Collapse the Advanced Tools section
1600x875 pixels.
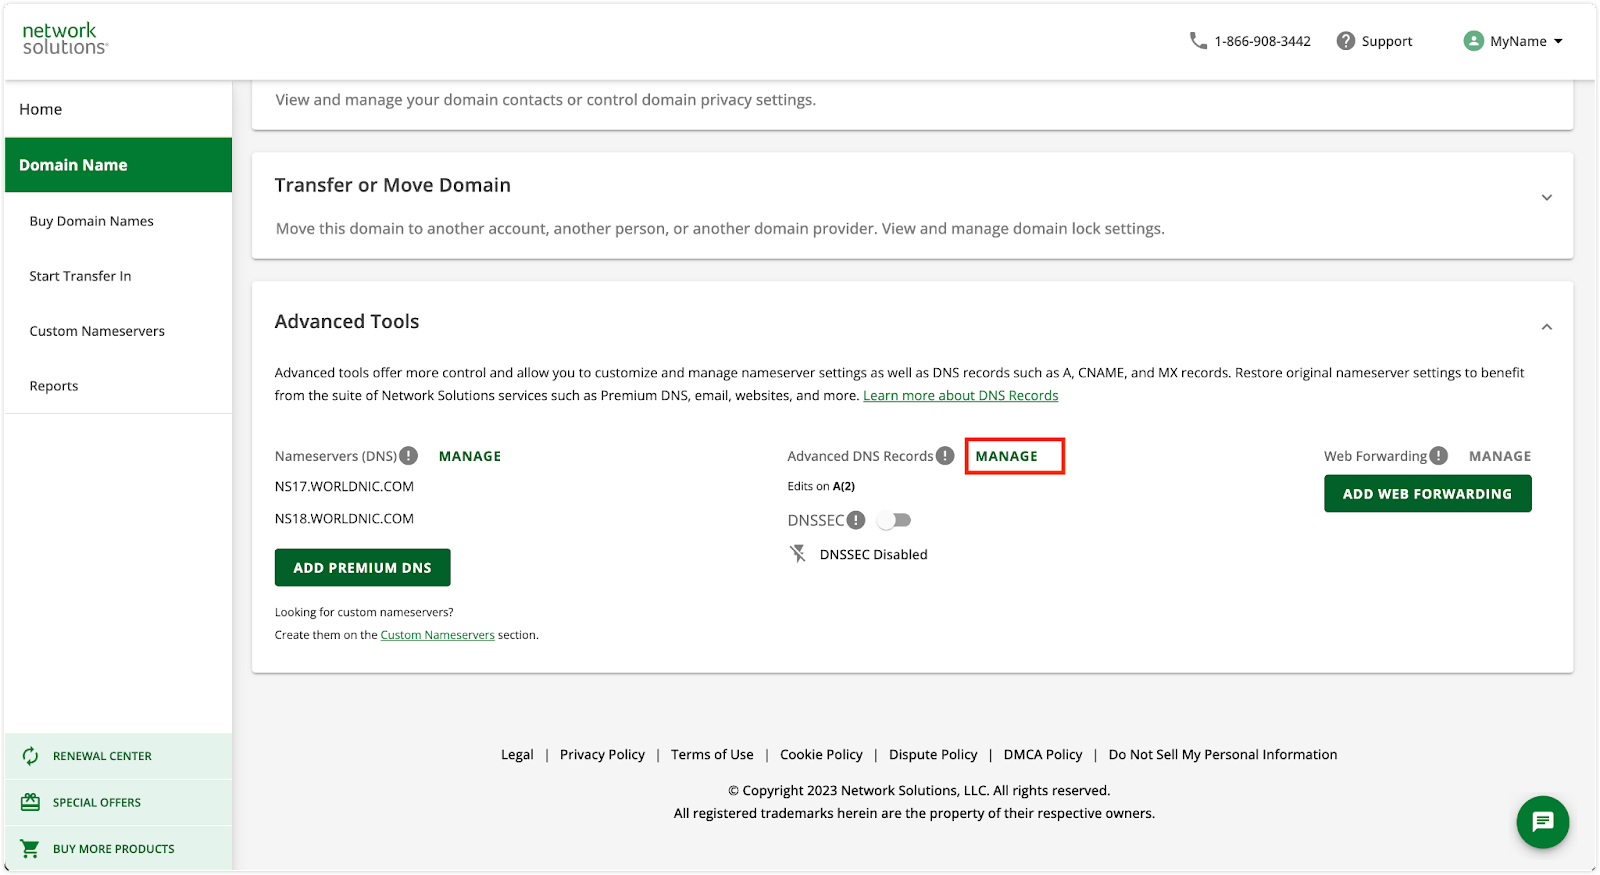point(1547,327)
